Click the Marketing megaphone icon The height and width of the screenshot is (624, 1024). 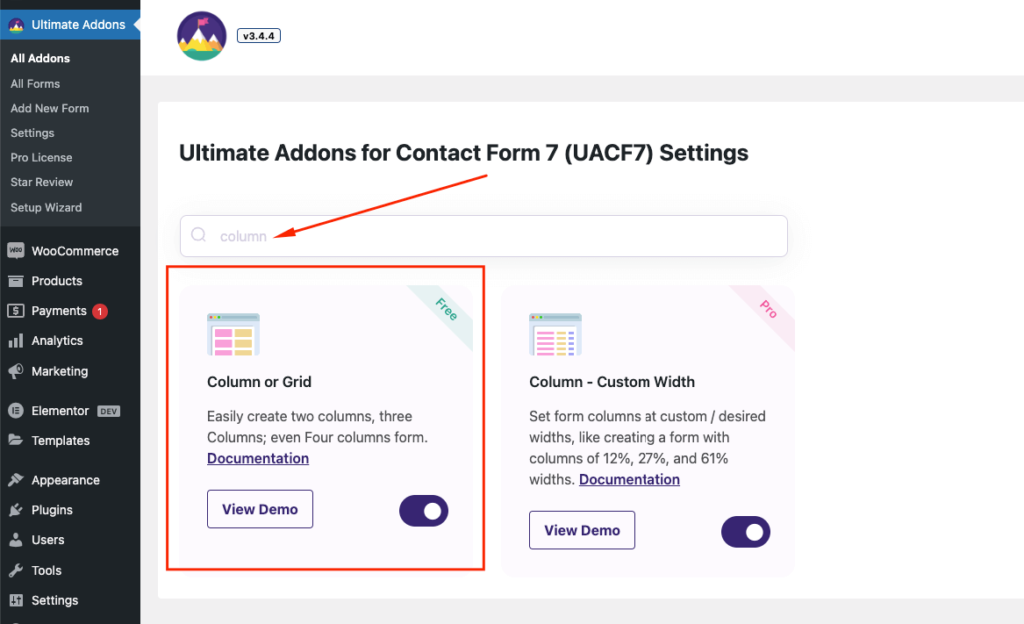click(x=15, y=371)
